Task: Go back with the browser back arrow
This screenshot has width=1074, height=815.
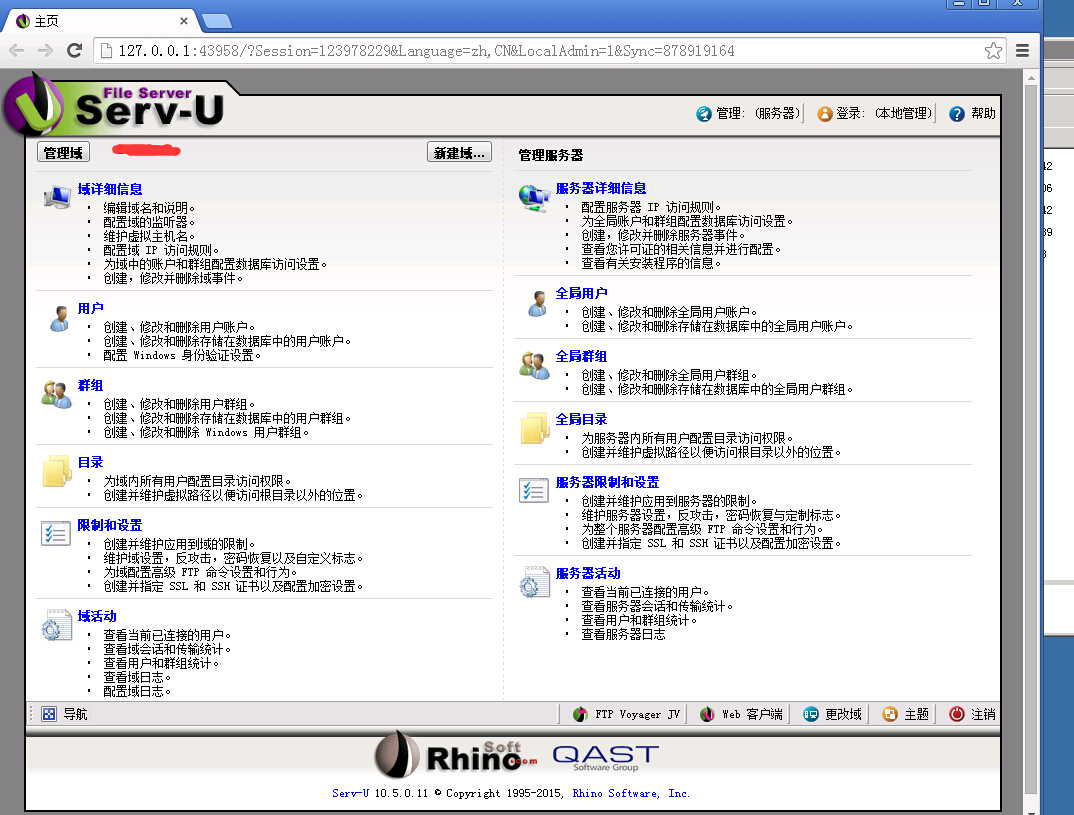Action: 16,50
